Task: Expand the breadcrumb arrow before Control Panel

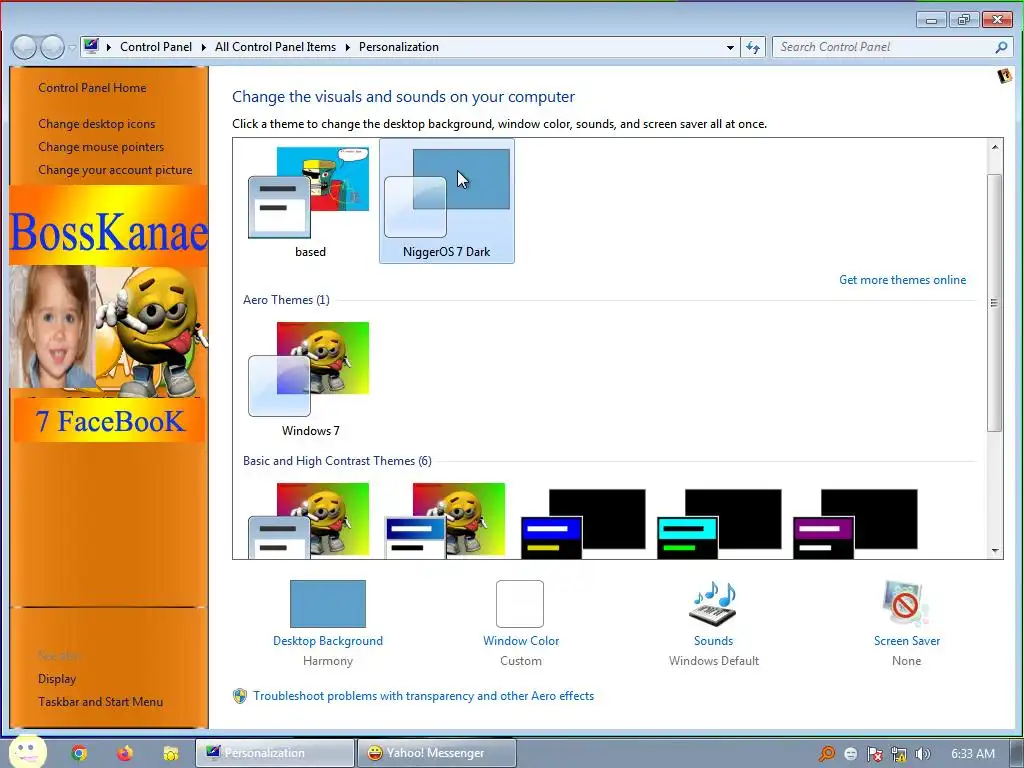Action: 109,47
